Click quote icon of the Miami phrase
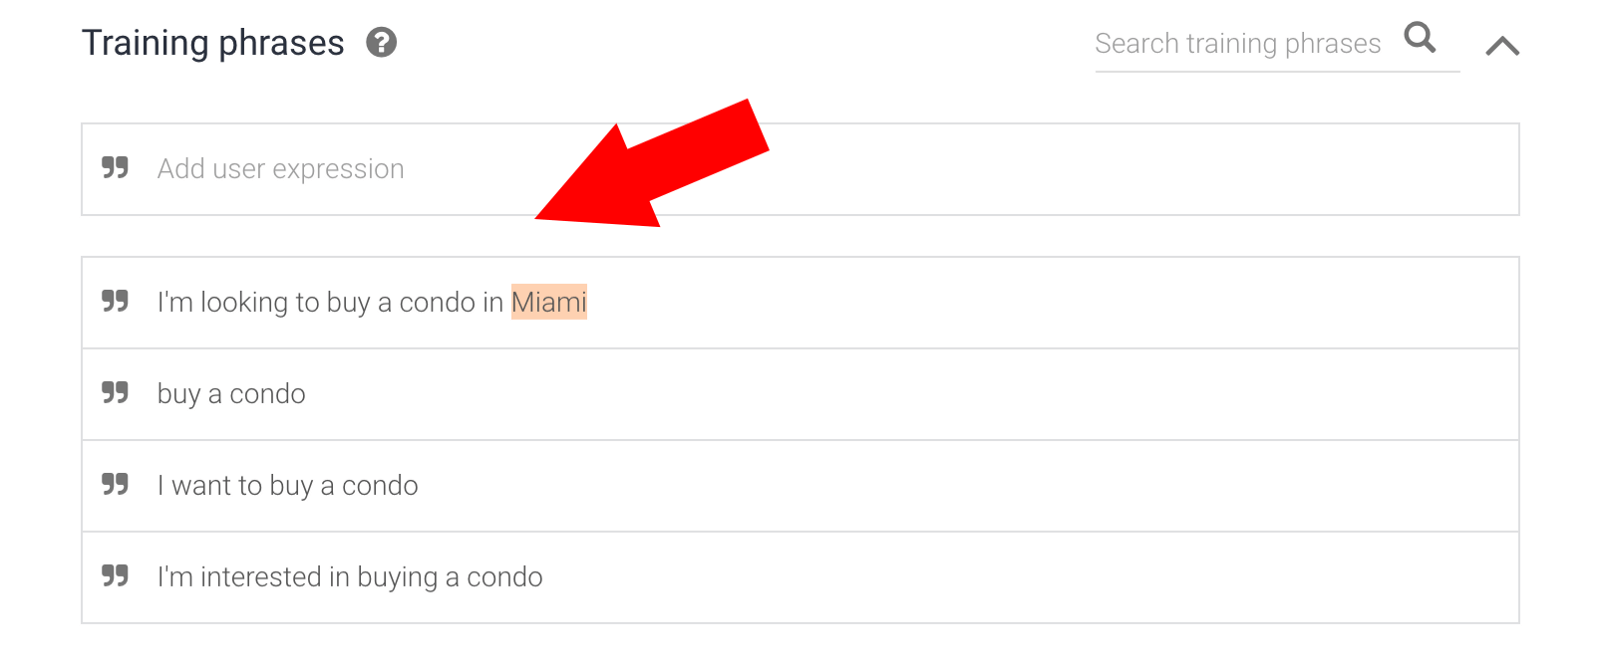This screenshot has height=663, width=1600. [115, 301]
